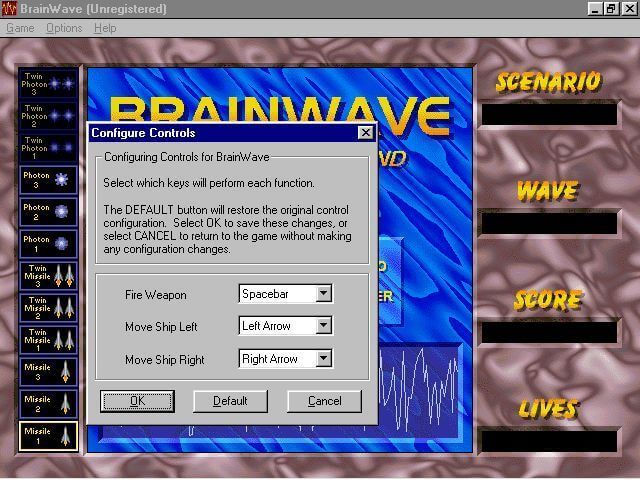
Task: Click the WAVE display box
Action: tap(549, 223)
